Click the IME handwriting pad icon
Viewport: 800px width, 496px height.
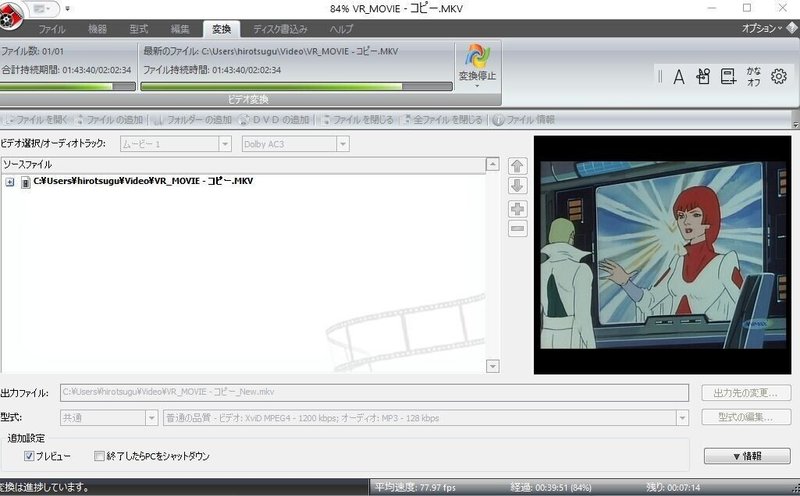pyautogui.click(x=703, y=77)
